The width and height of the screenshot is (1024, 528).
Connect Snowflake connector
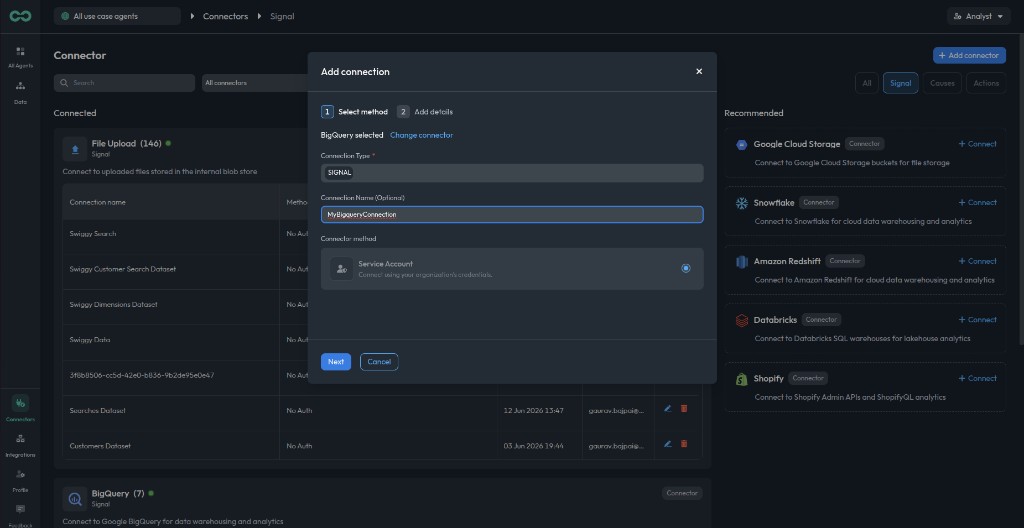977,203
